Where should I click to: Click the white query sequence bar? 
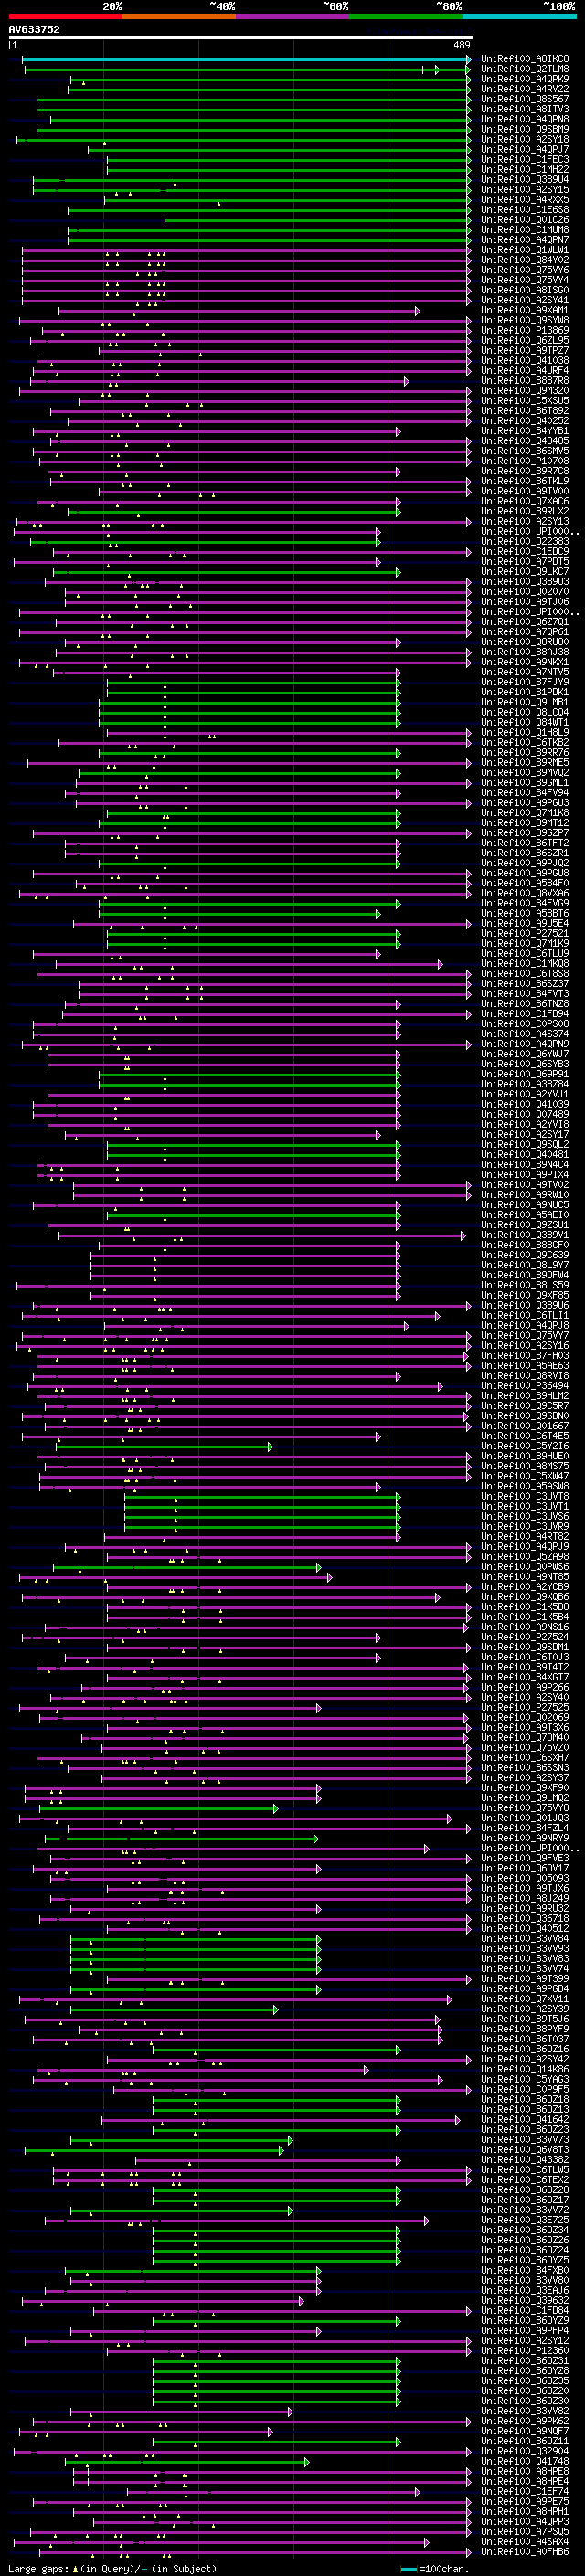point(241,38)
